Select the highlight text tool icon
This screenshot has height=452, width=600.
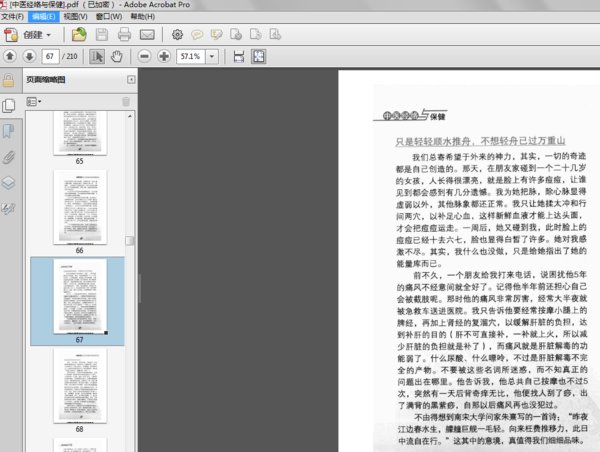(x=217, y=35)
